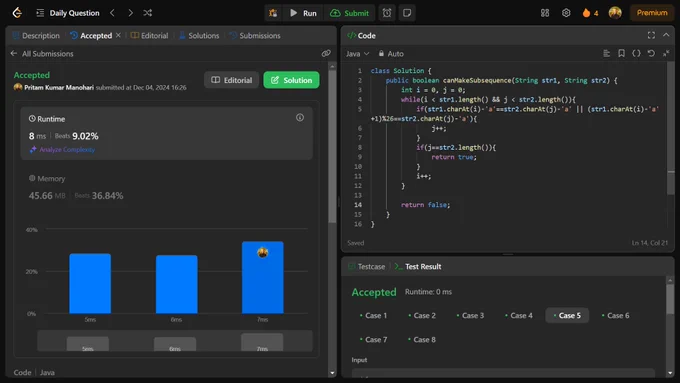Click the Premium button
680x383 pixels.
pyautogui.click(x=652, y=13)
